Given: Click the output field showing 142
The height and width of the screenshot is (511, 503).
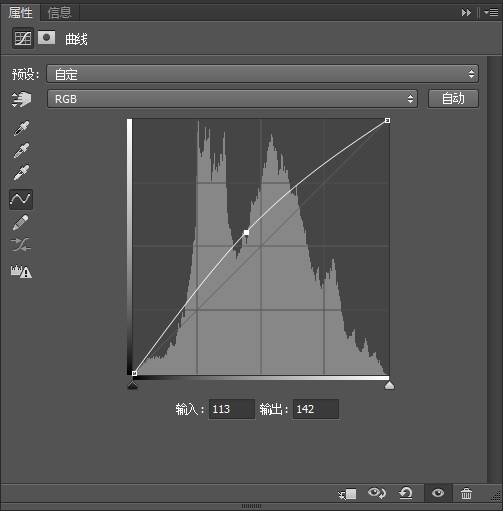Looking at the screenshot, I should (x=316, y=409).
